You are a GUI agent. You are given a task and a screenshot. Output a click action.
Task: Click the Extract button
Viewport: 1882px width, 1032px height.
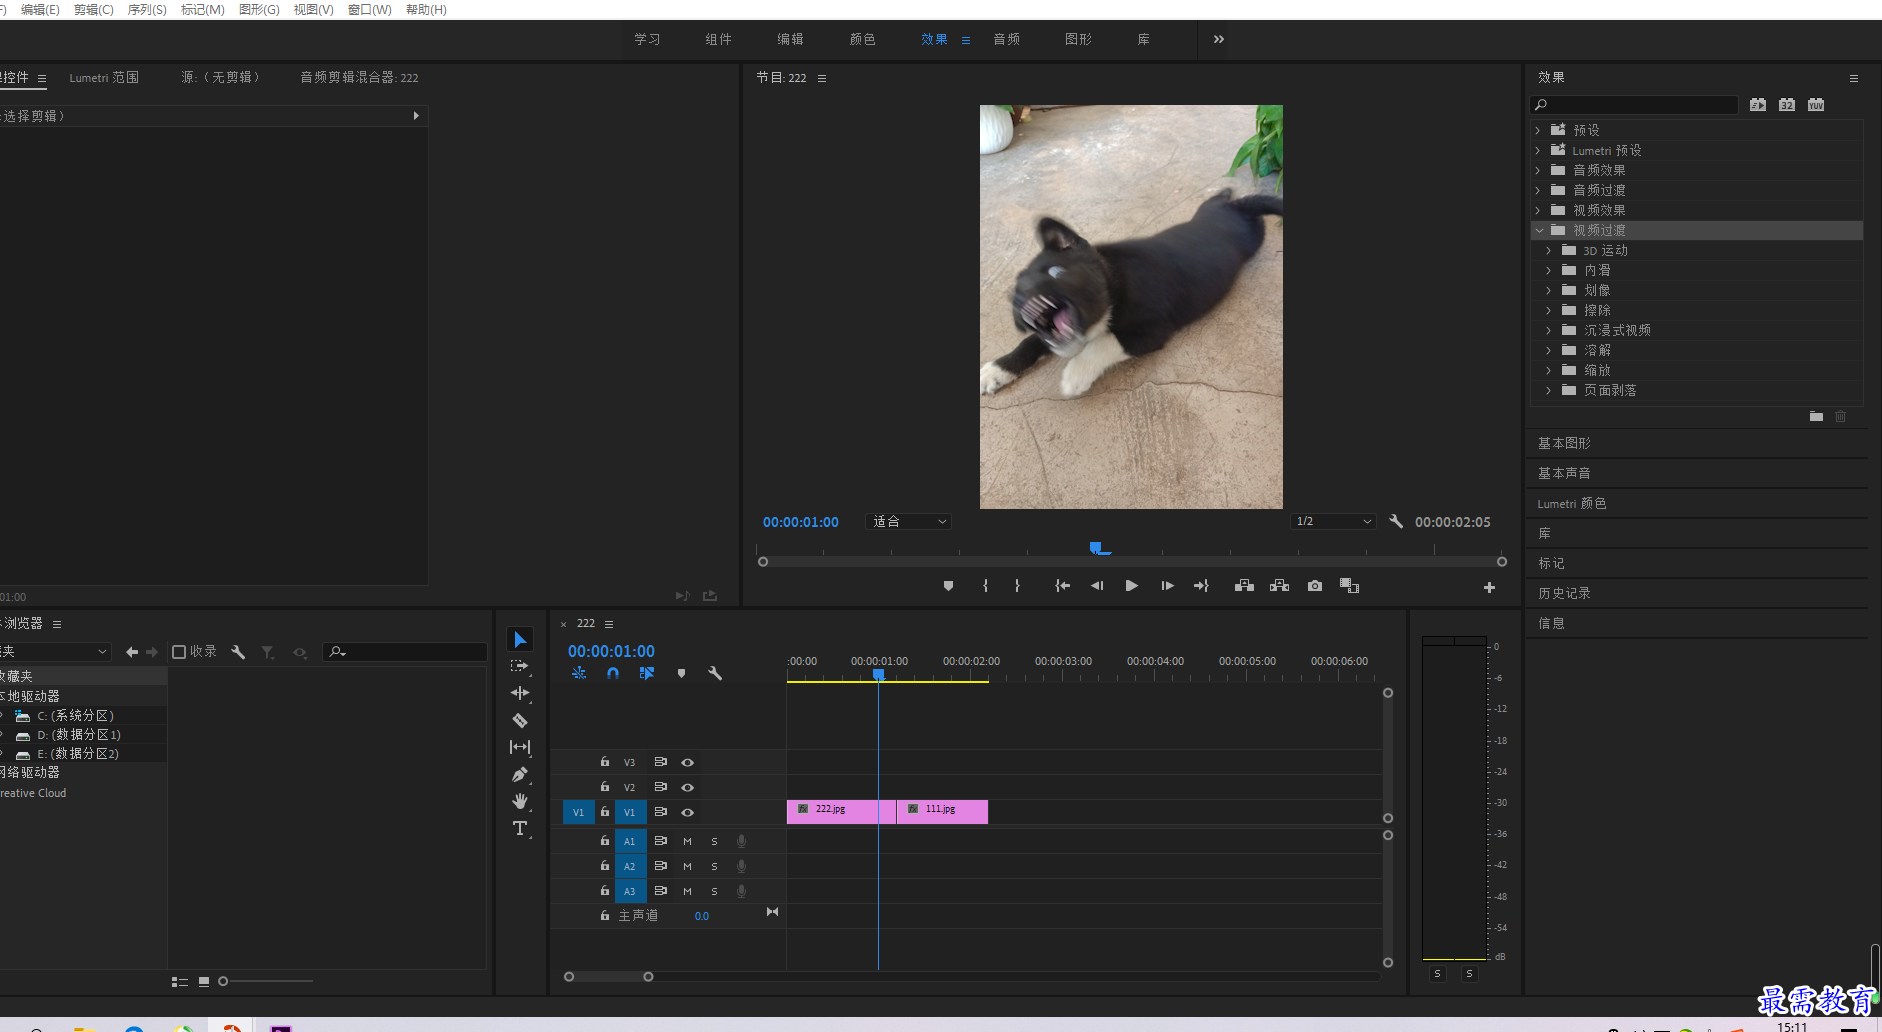(x=1279, y=586)
